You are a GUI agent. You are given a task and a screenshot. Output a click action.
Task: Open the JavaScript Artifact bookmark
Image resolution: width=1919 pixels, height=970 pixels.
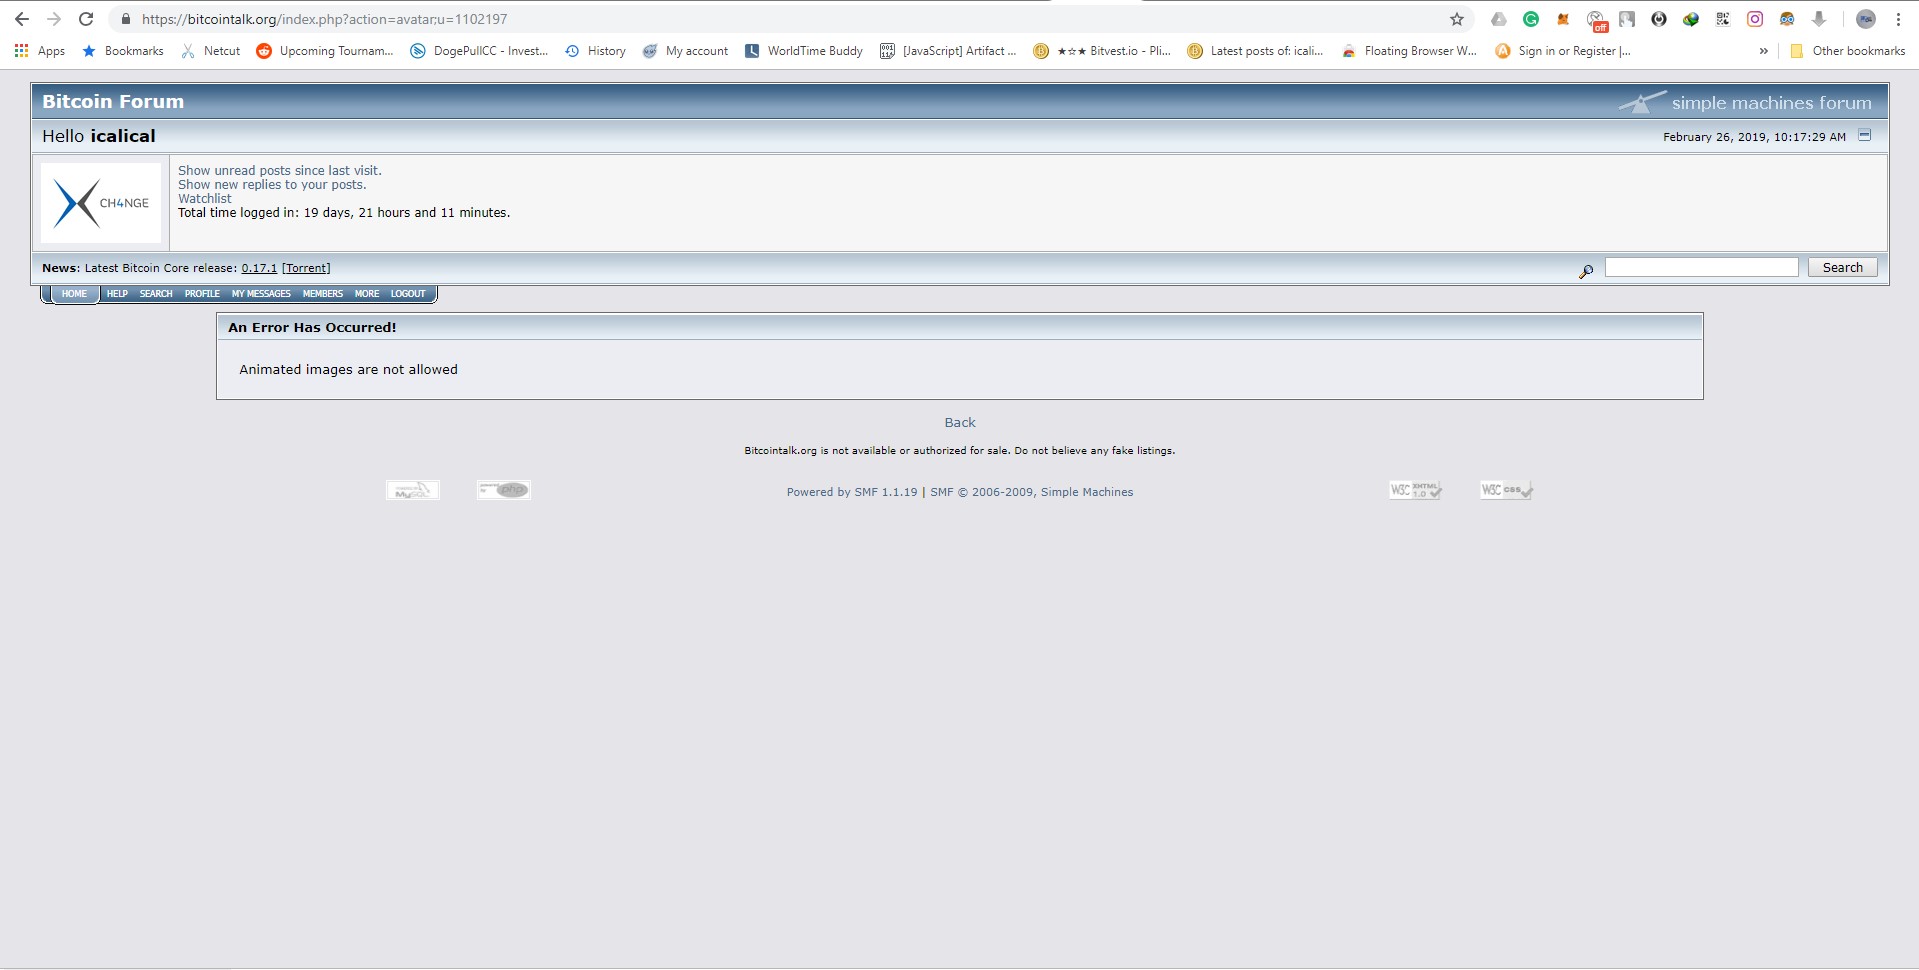pyautogui.click(x=947, y=51)
